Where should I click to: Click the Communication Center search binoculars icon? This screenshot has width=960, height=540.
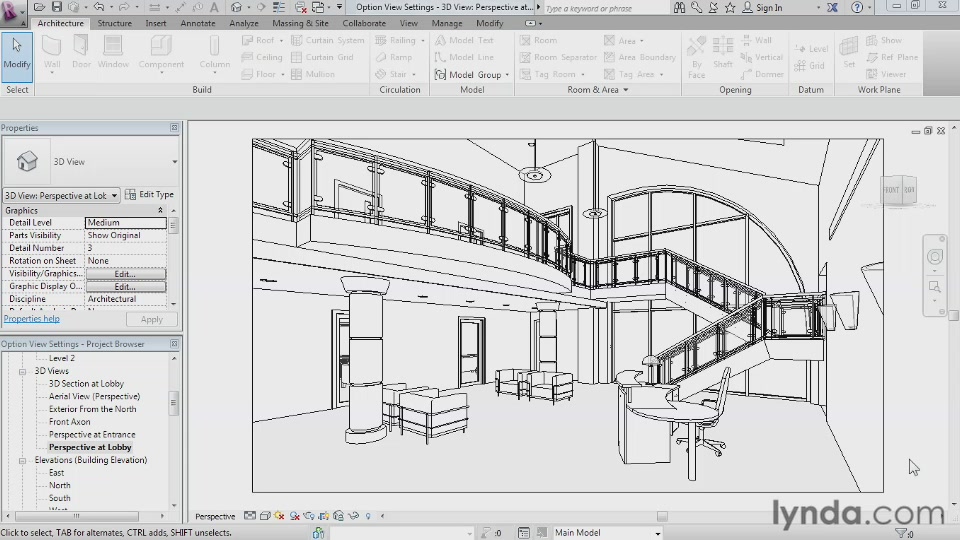pyautogui.click(x=680, y=7)
